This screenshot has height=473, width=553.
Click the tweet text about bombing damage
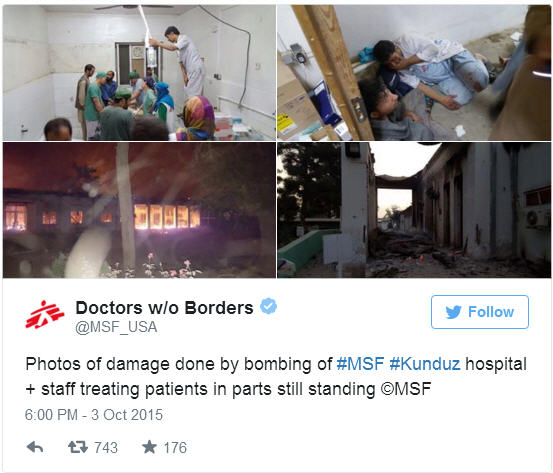[276, 377]
